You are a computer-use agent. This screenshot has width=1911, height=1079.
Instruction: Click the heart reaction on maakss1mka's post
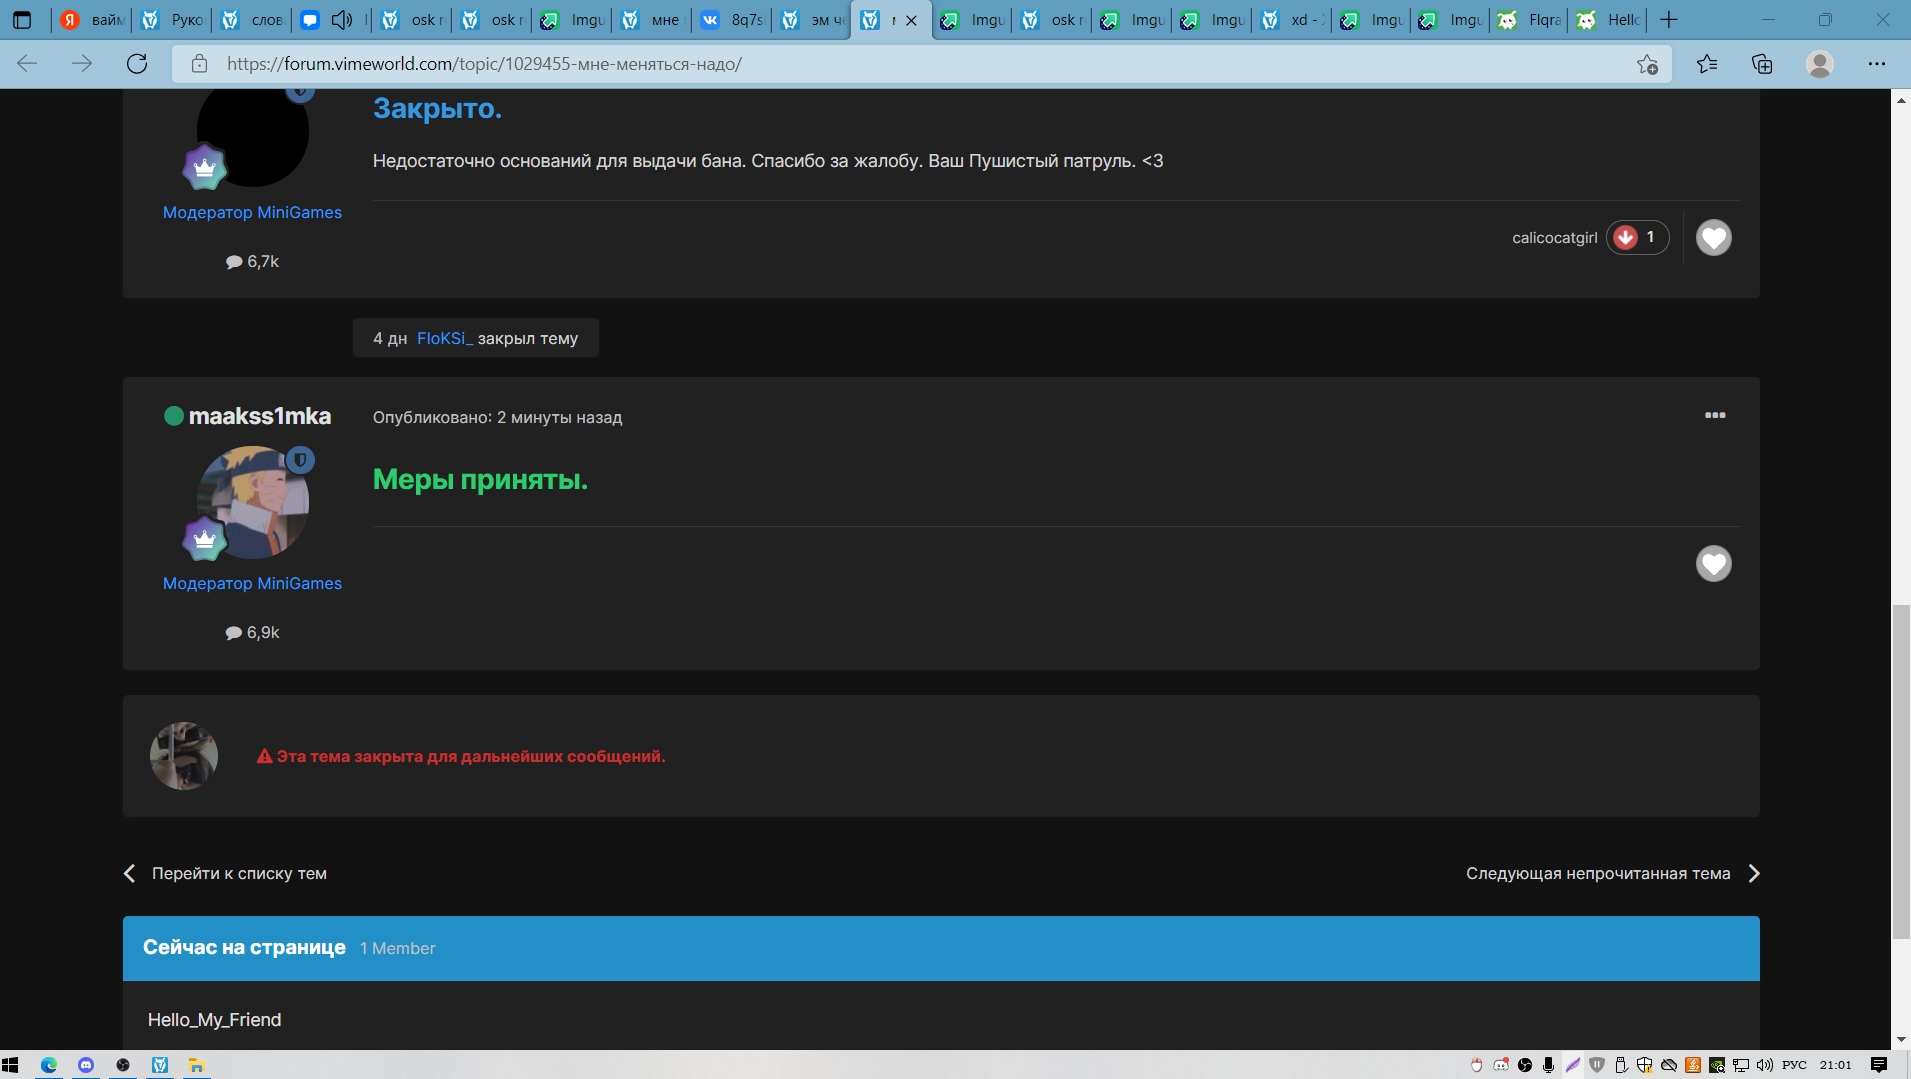pos(1713,564)
